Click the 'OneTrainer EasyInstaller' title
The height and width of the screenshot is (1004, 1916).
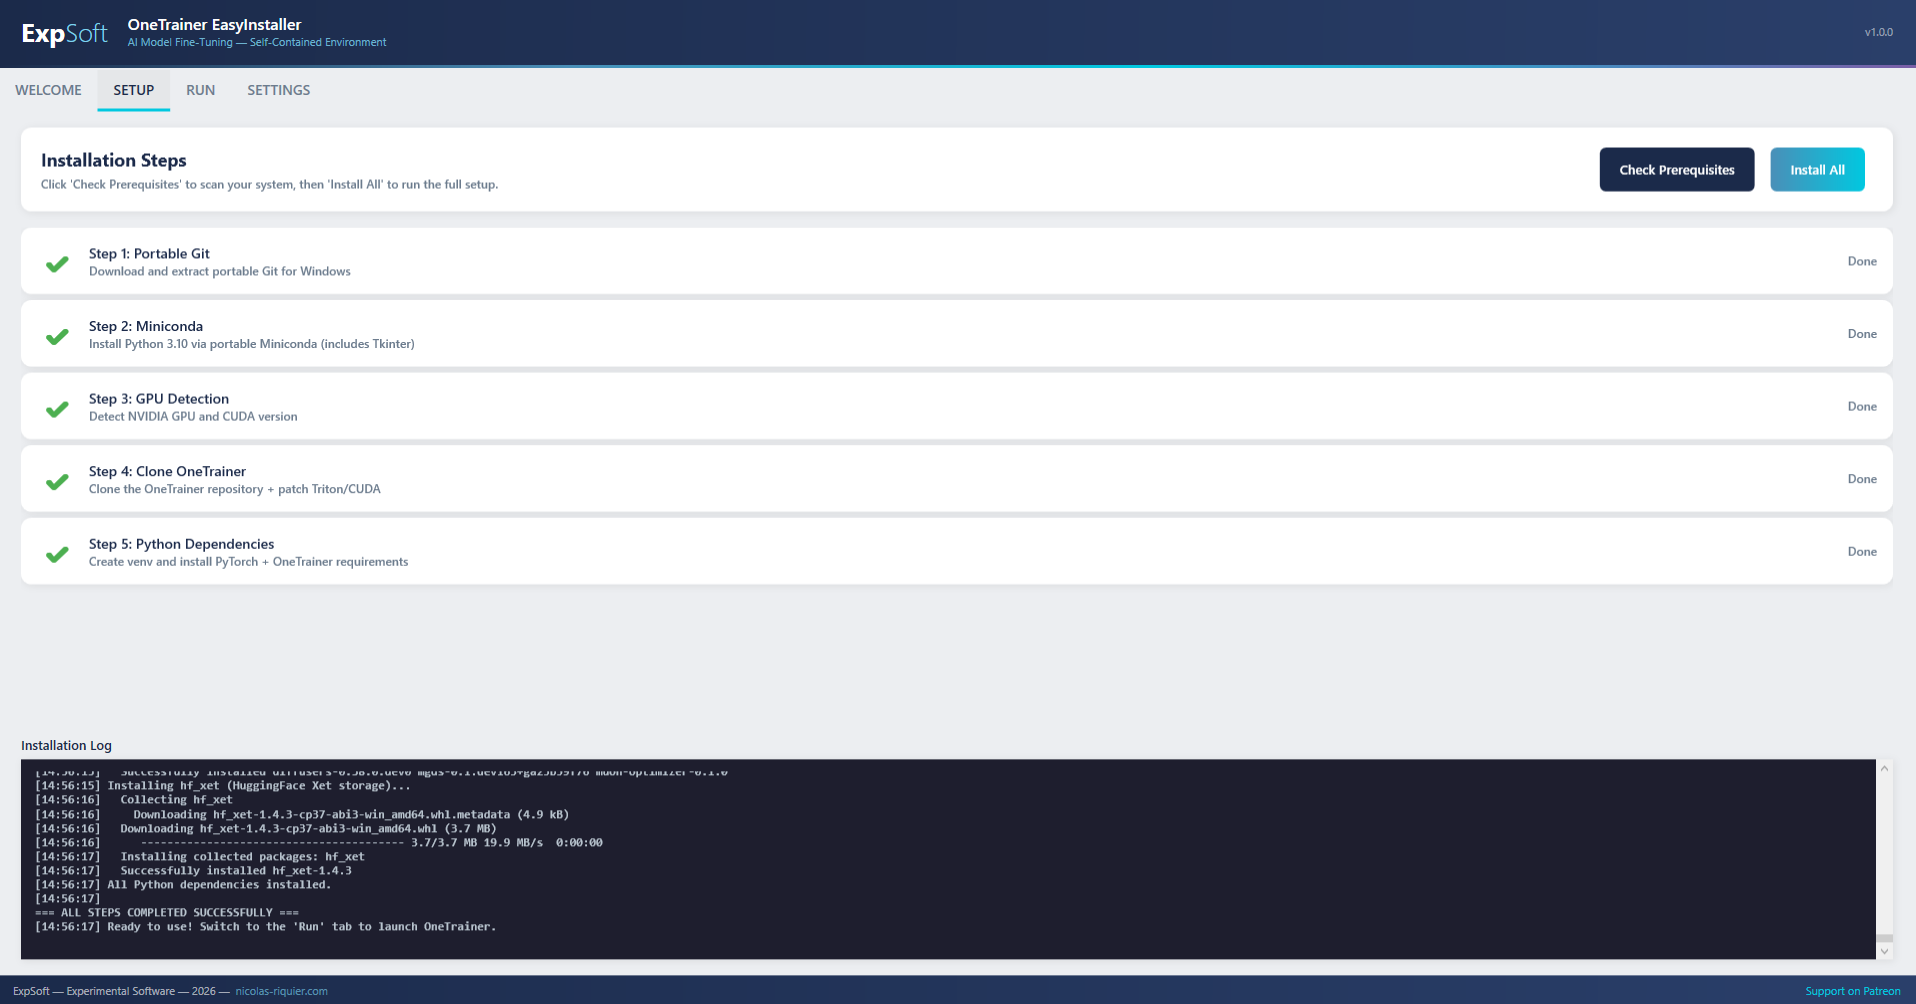tap(214, 24)
